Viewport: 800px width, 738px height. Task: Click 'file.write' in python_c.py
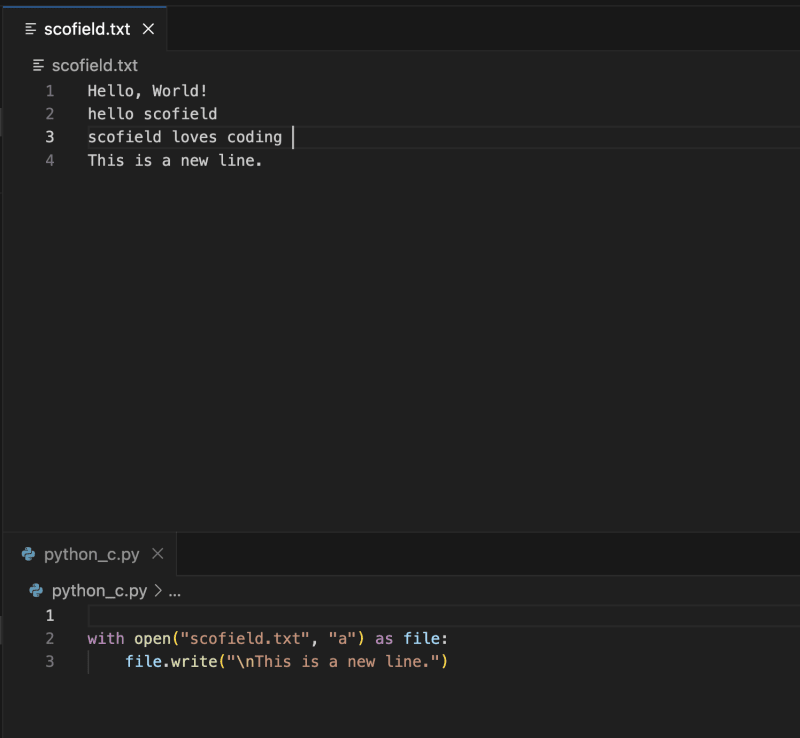point(171,662)
